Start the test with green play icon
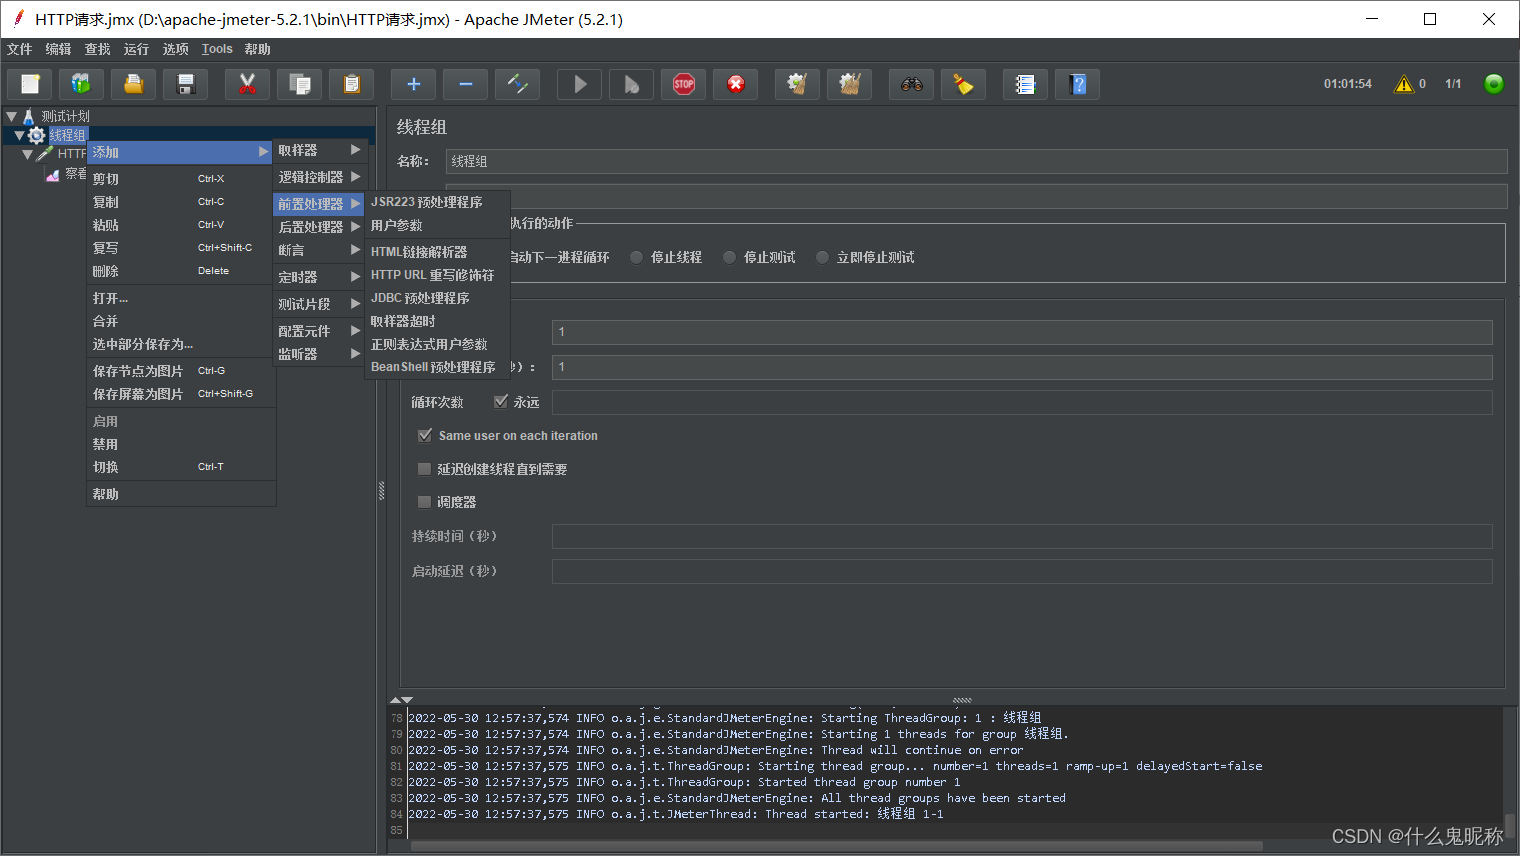The width and height of the screenshot is (1520, 856). [580, 84]
